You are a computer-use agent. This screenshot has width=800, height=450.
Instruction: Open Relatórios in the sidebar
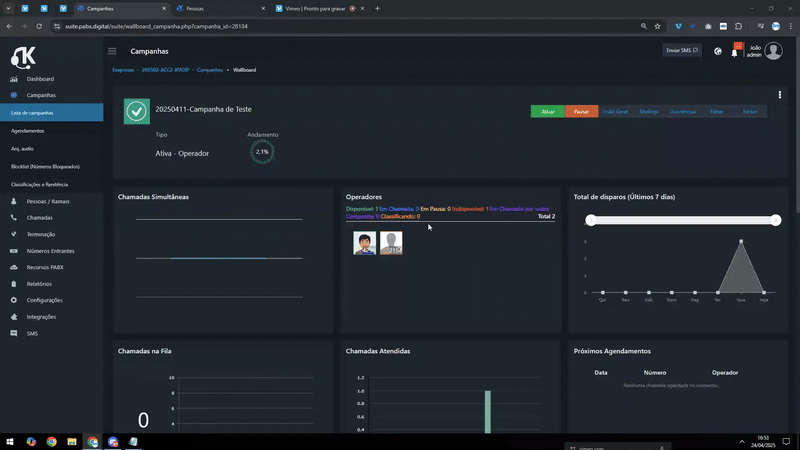coord(39,284)
